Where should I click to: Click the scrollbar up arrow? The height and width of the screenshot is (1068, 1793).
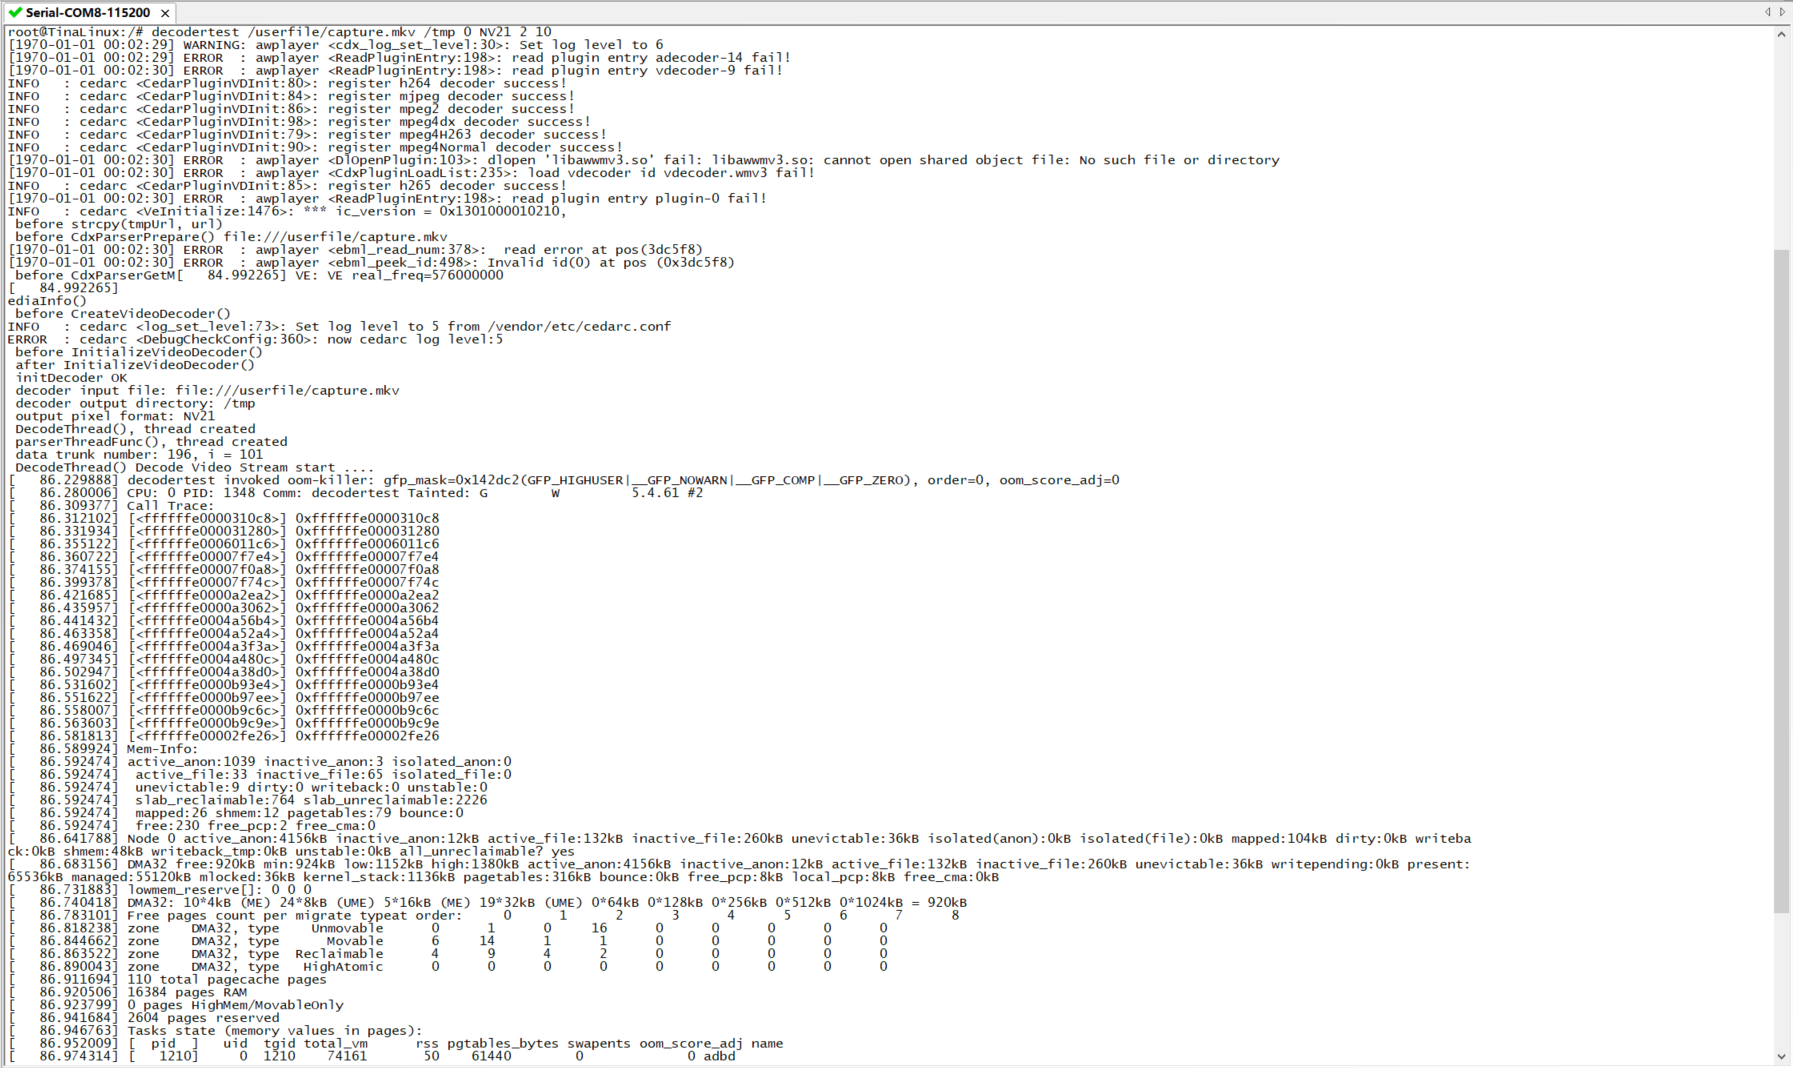coord(1781,34)
